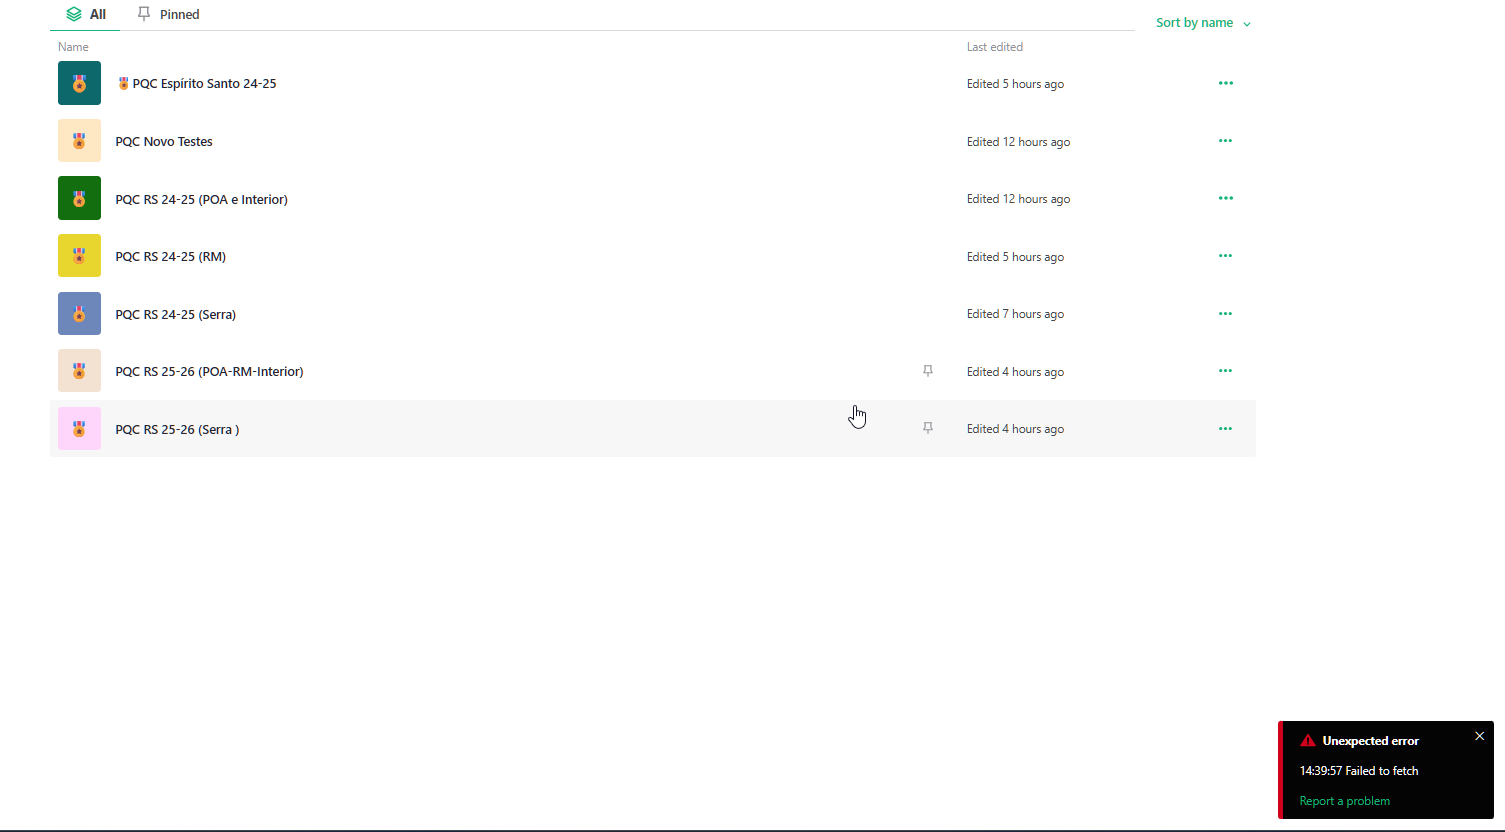Click the Last edited column header

[x=994, y=47]
